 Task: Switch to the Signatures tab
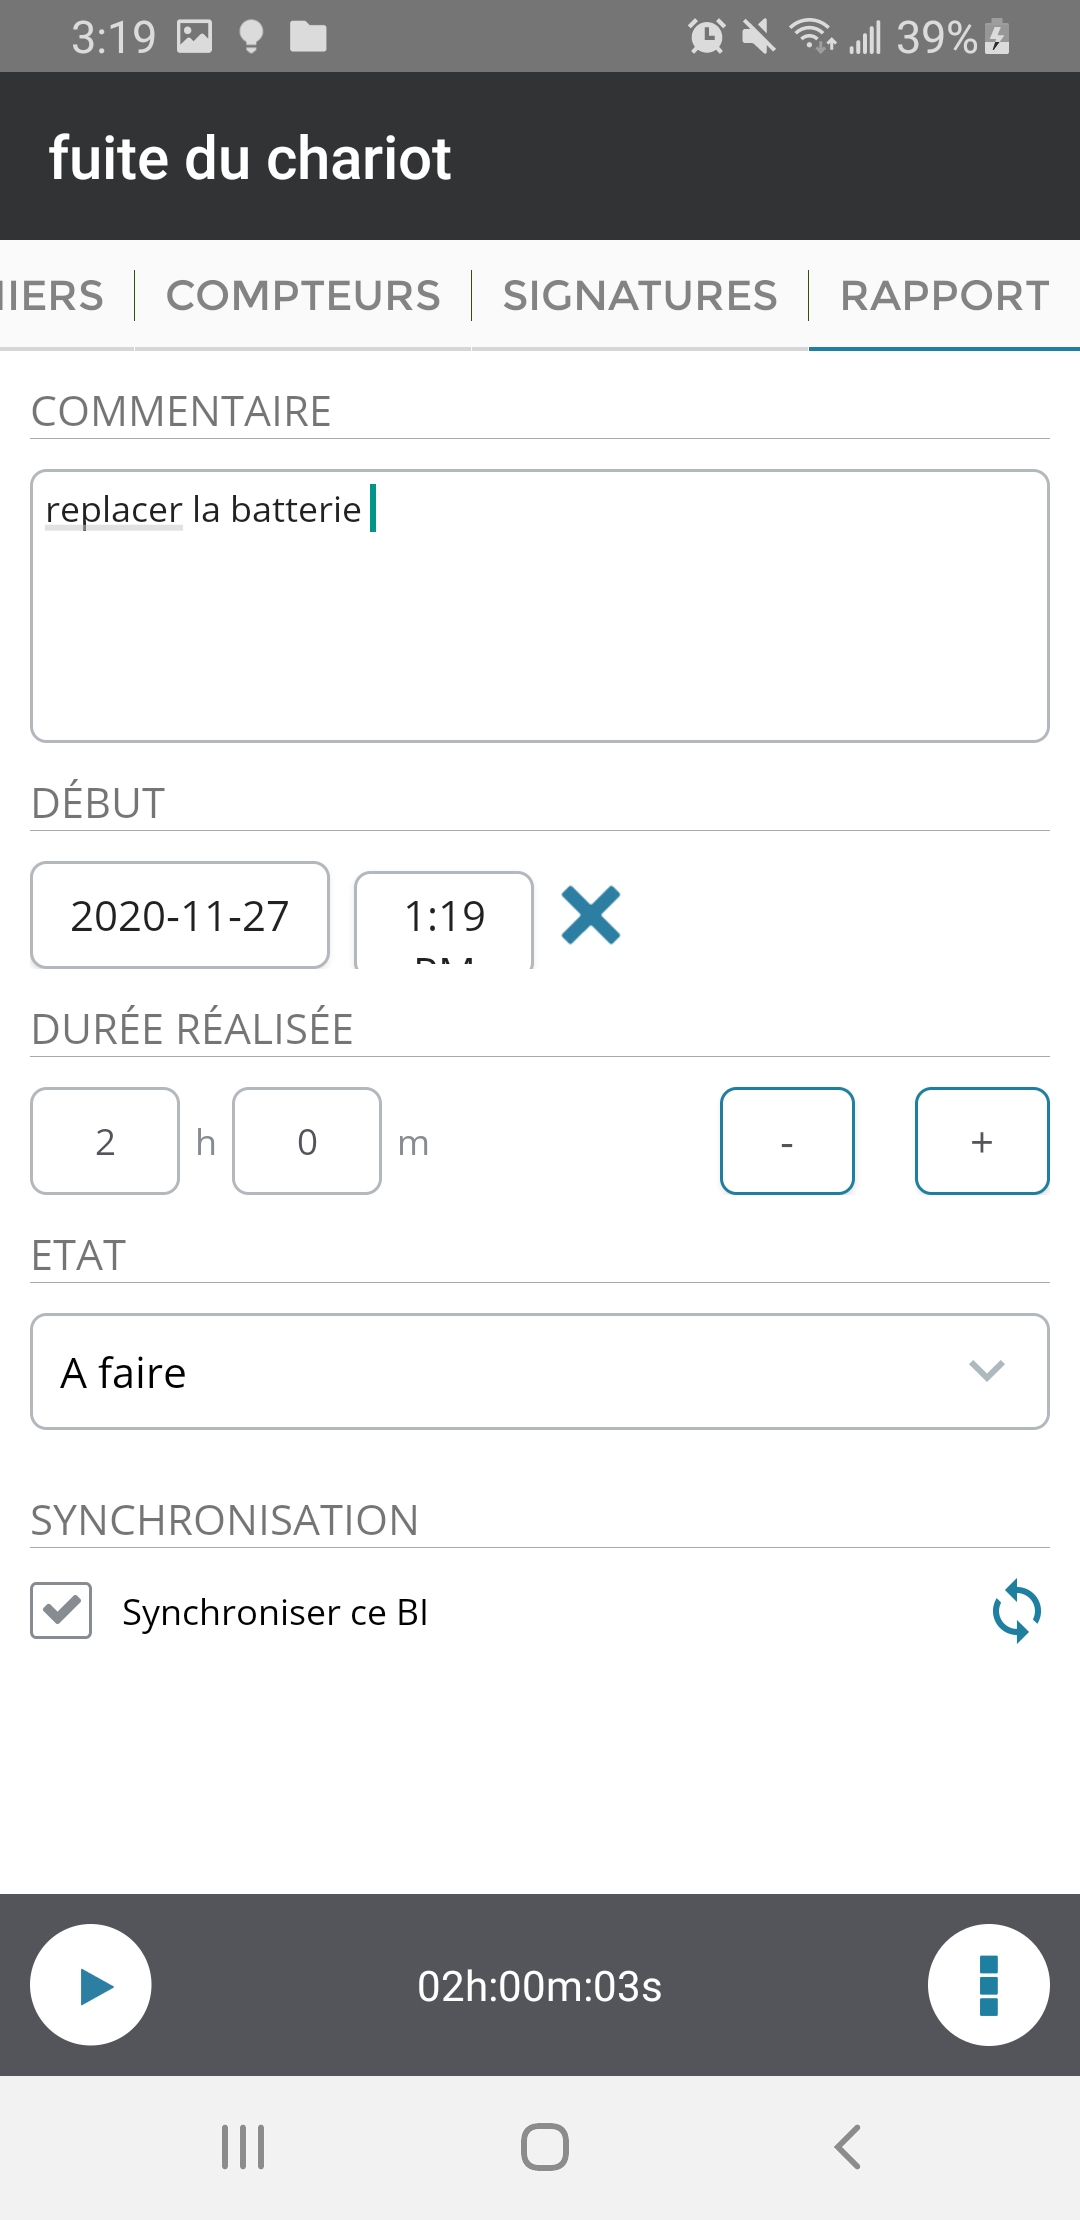[x=640, y=296]
